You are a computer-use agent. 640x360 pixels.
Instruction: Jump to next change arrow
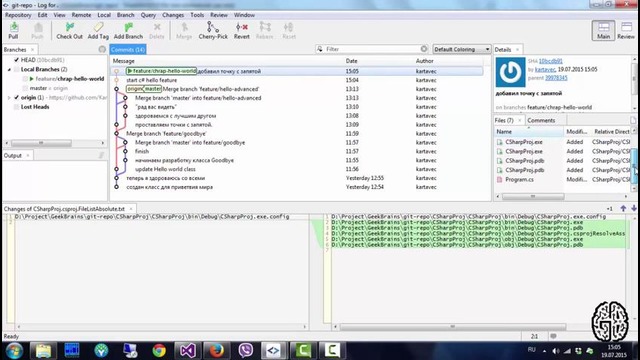click(634, 209)
